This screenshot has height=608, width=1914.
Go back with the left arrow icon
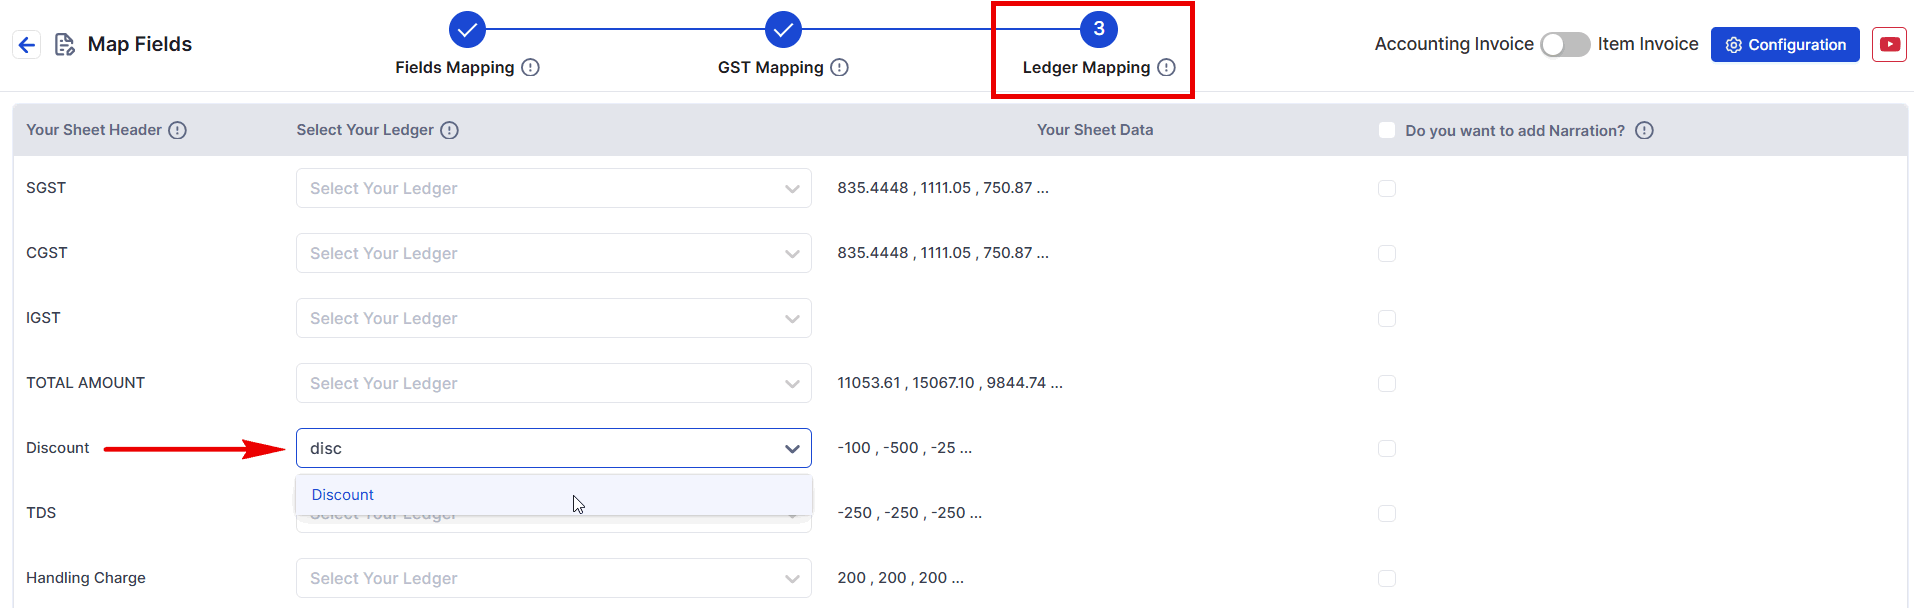coord(27,45)
